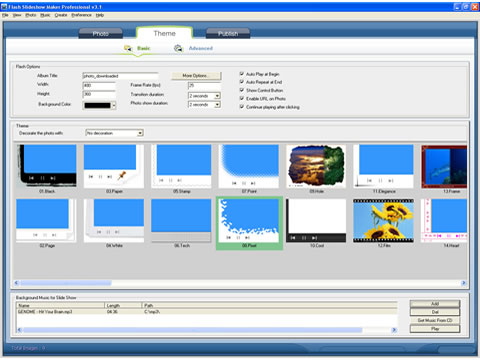Select the 10.Cool theme thumbnail

click(316, 220)
